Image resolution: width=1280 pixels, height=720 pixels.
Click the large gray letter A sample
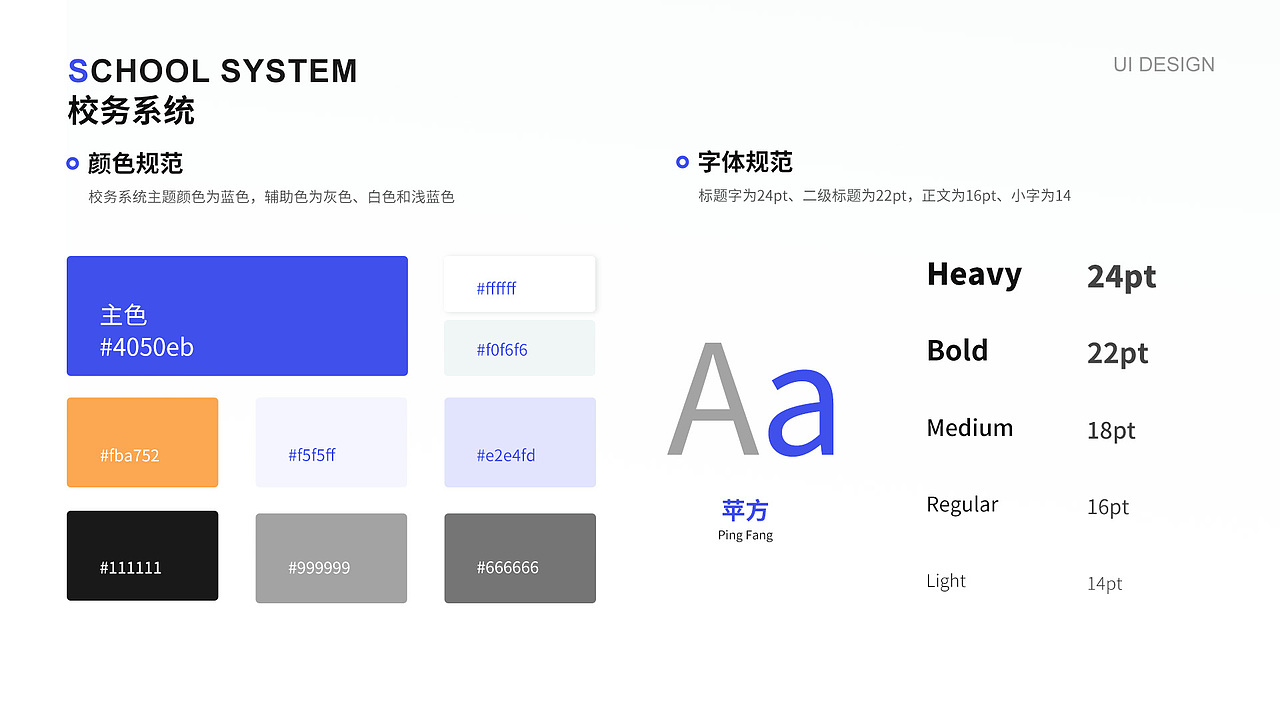712,398
